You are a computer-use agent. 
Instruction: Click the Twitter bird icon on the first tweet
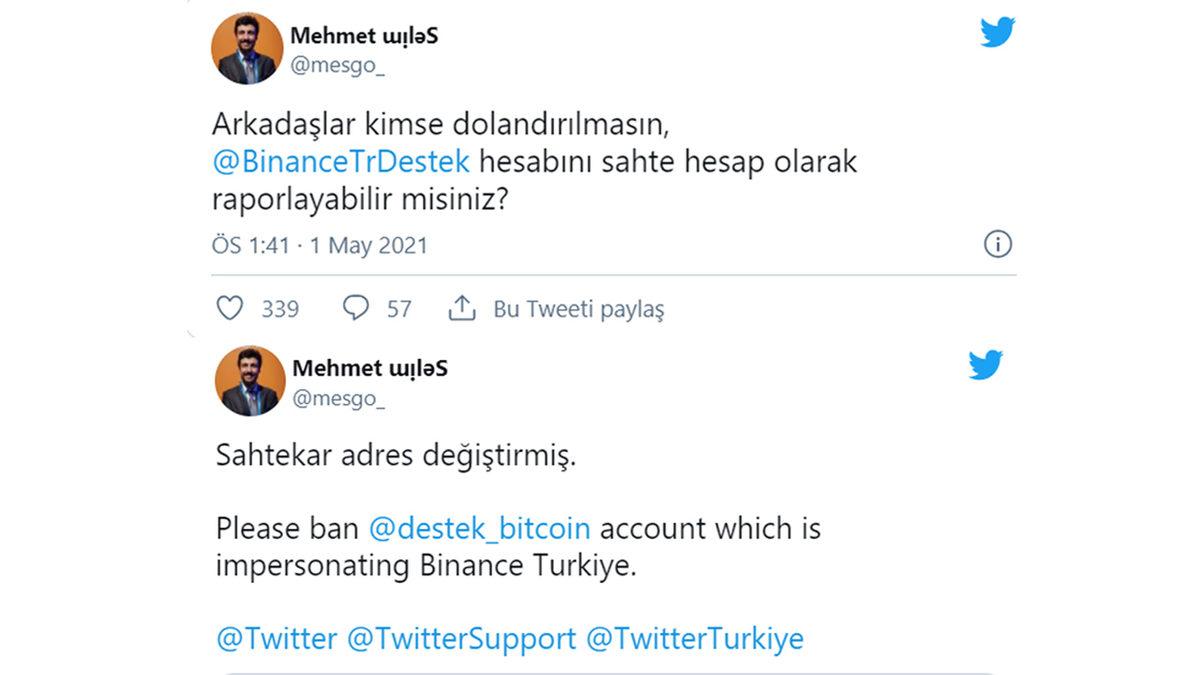(996, 31)
